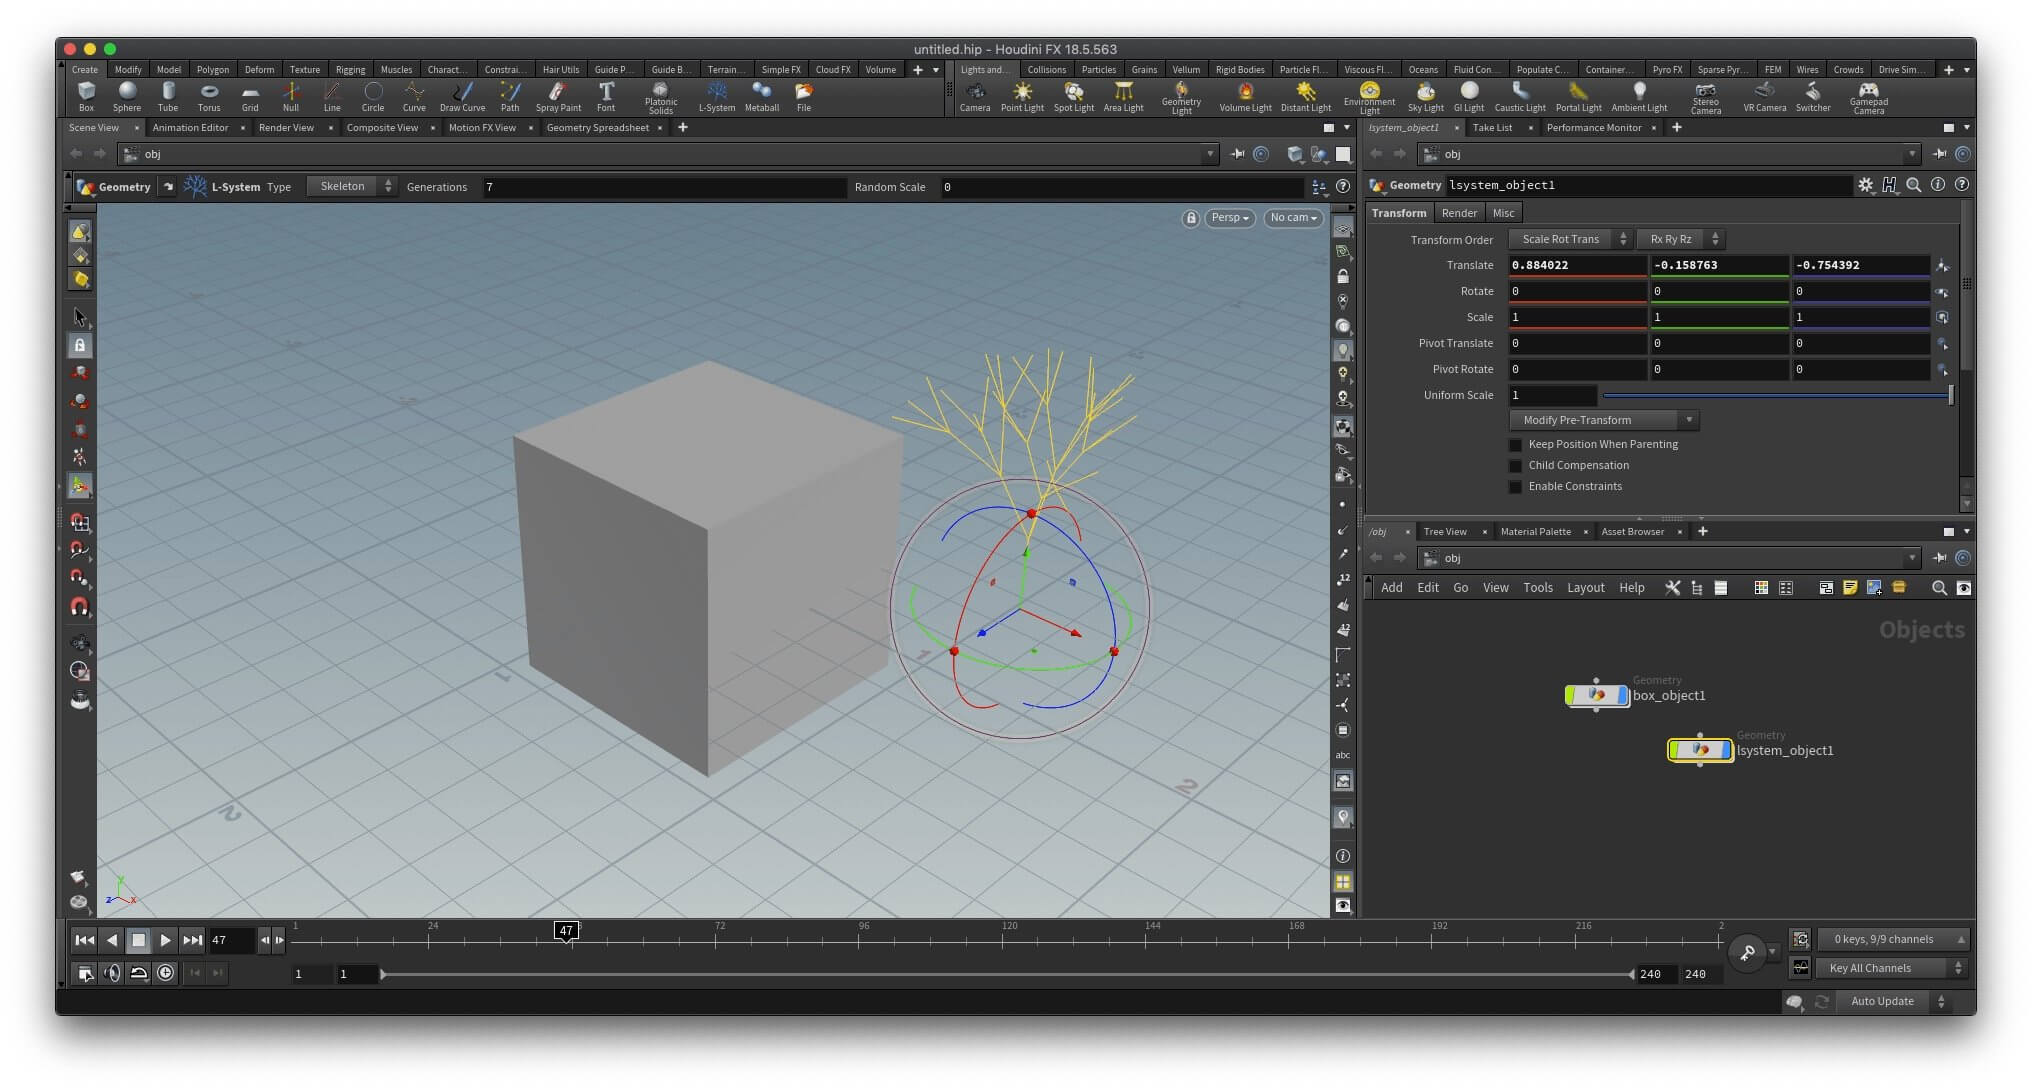This screenshot has height=1089, width=2032.
Task: Enable Keep Position When Parenting checkbox
Action: tap(1516, 445)
